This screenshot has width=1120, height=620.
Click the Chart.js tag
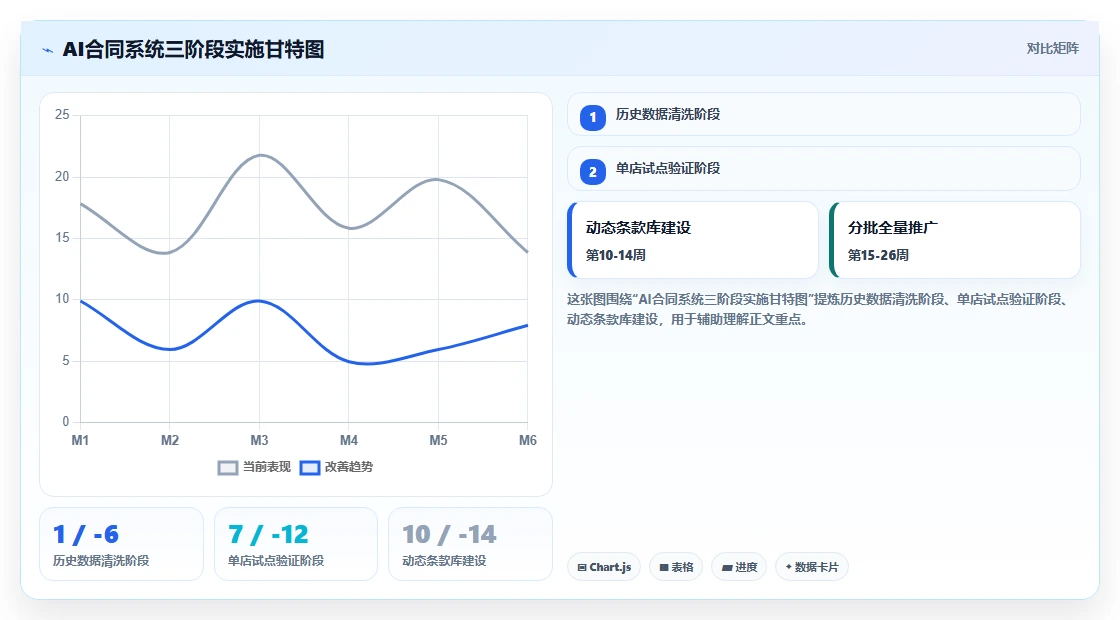tap(604, 567)
